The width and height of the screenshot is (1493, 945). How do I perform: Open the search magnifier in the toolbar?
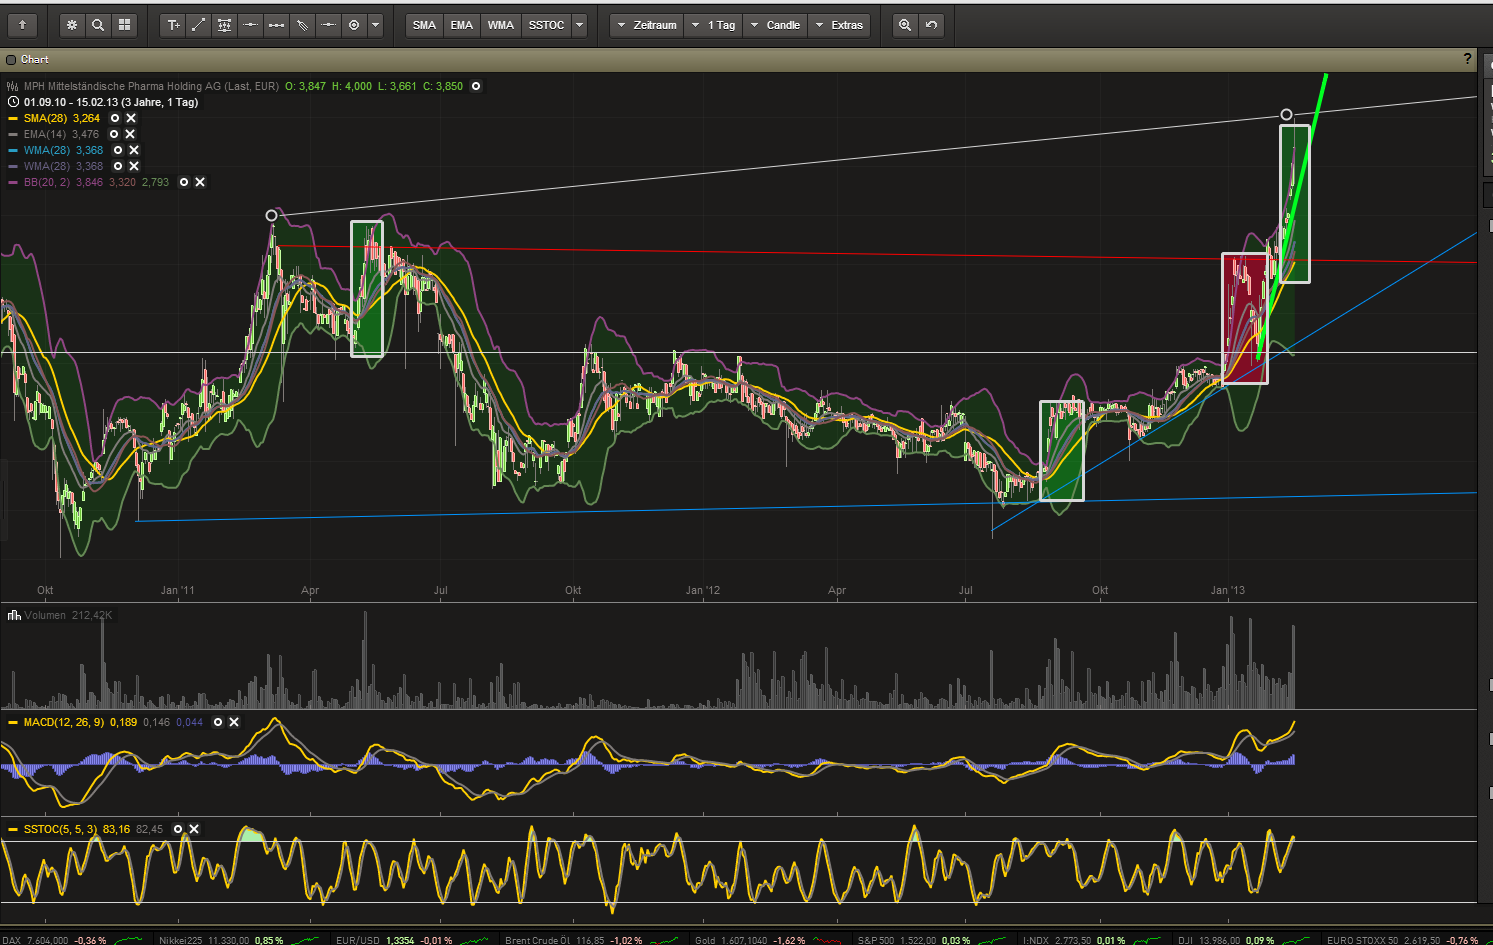[98, 25]
